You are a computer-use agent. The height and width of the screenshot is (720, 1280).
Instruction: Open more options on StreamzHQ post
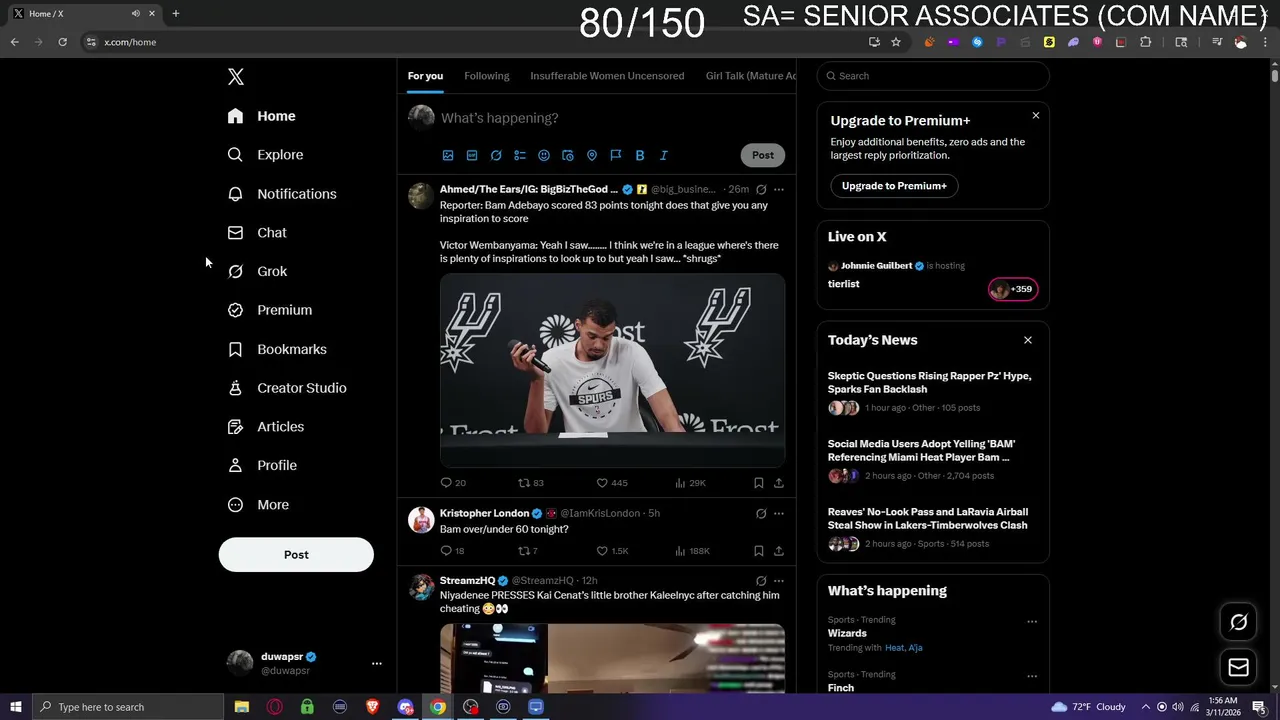tap(779, 580)
